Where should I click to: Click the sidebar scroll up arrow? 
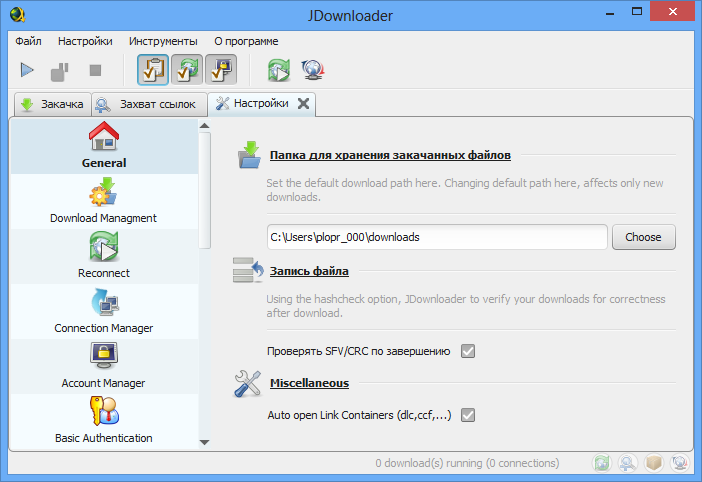pos(205,126)
